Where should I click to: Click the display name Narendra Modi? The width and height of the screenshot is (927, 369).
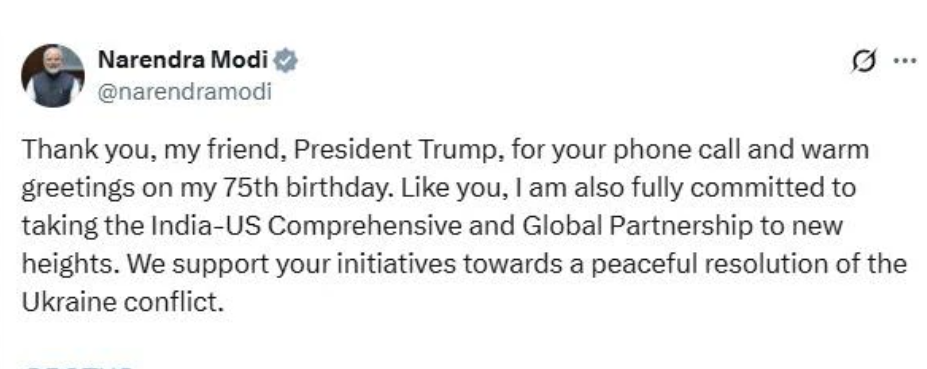click(x=183, y=60)
